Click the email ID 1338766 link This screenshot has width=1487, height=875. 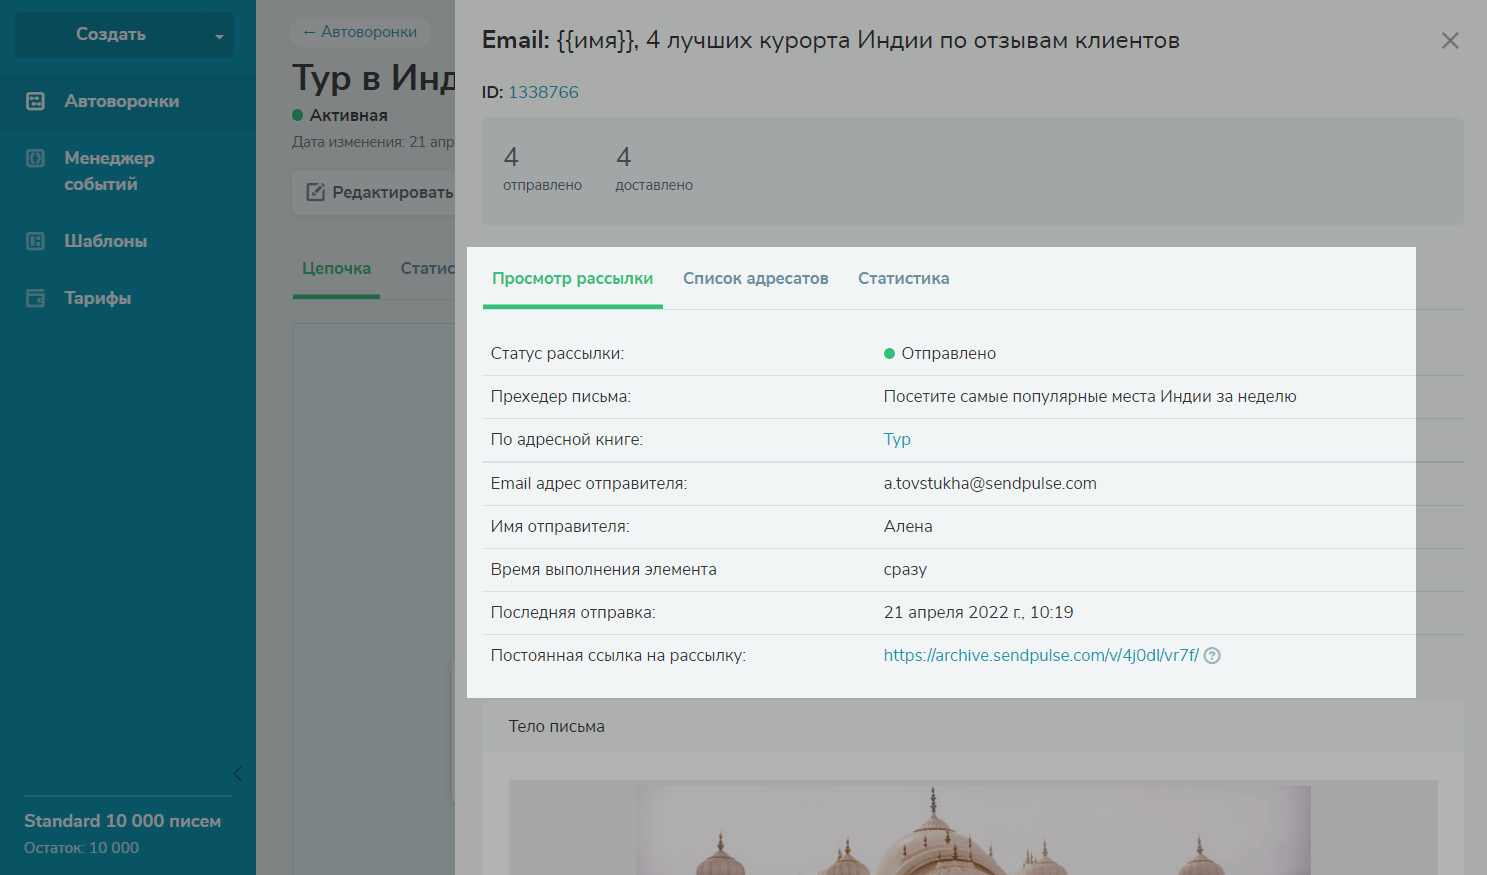click(543, 92)
